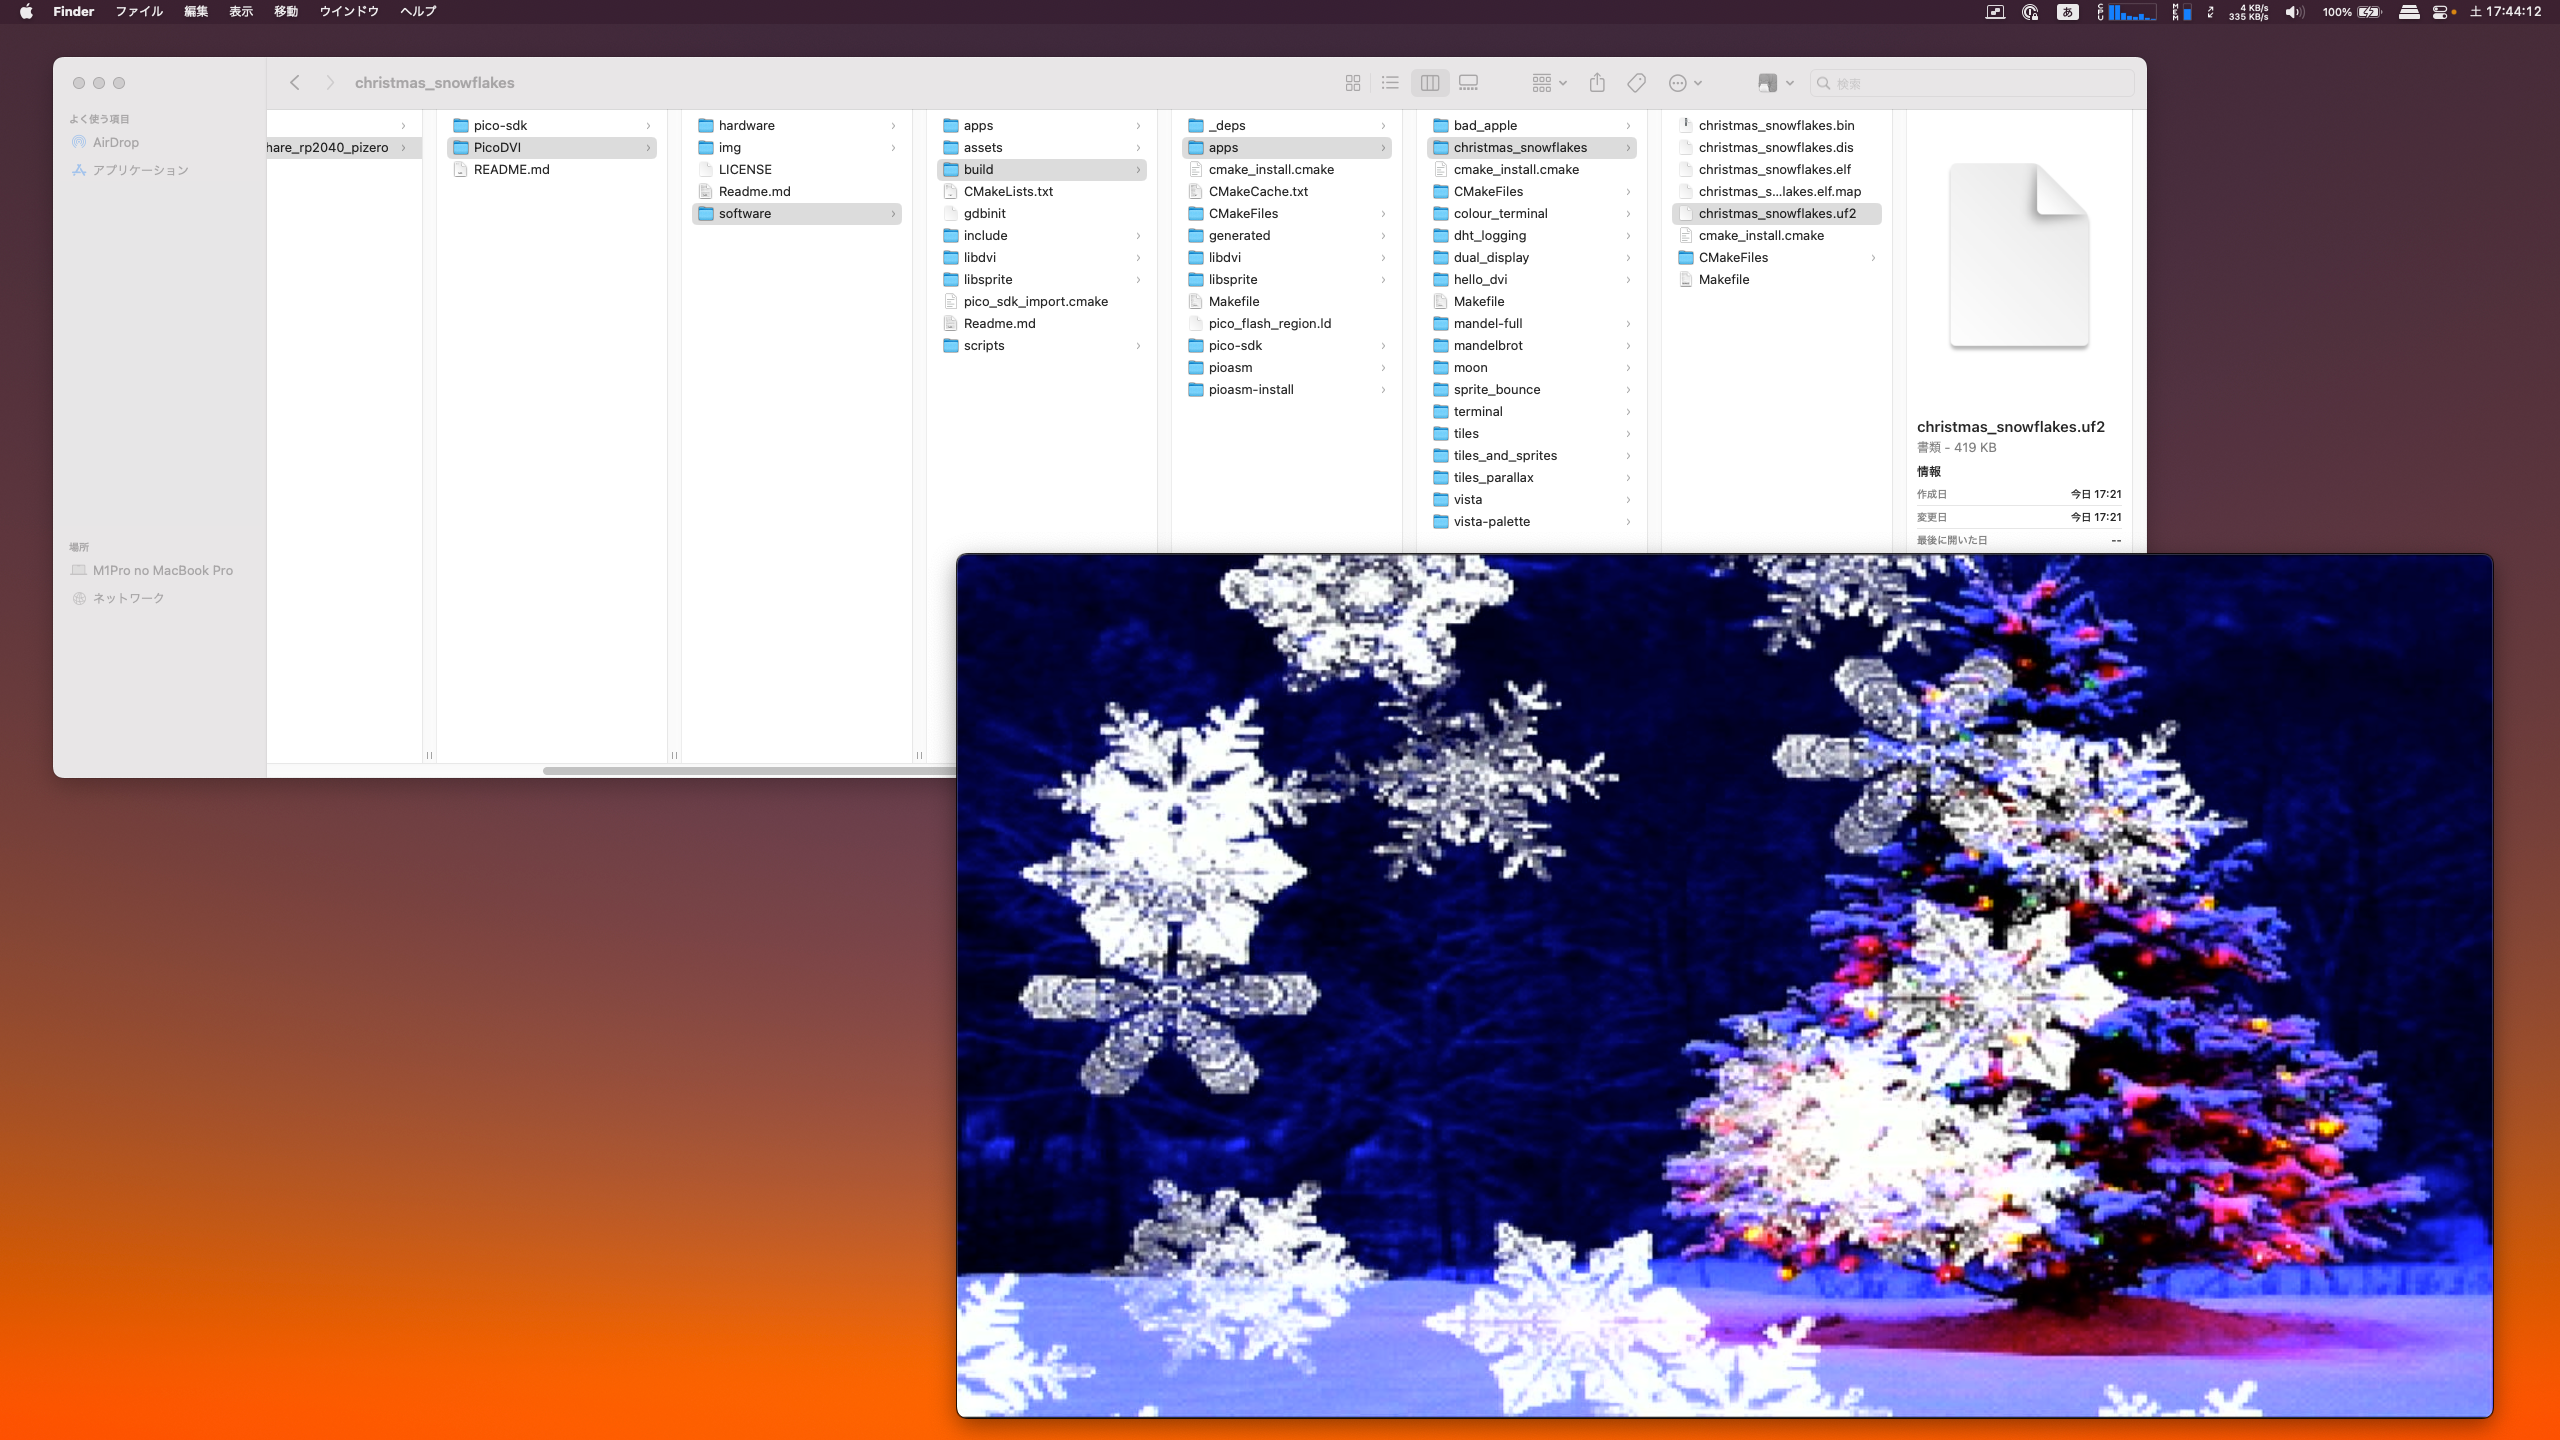
Task: Open the mandelbrot folder
Action: point(1487,345)
